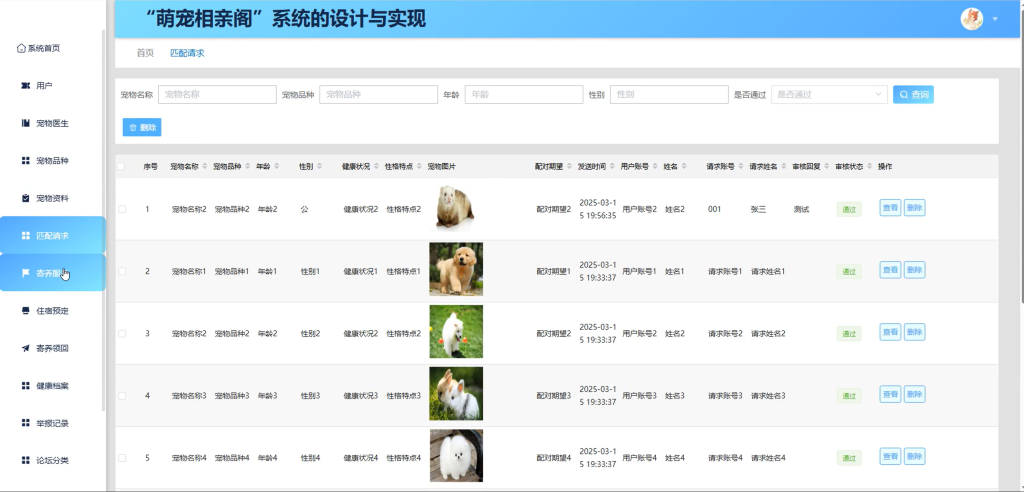Click the sidebar vertical scrollbar

103,220
